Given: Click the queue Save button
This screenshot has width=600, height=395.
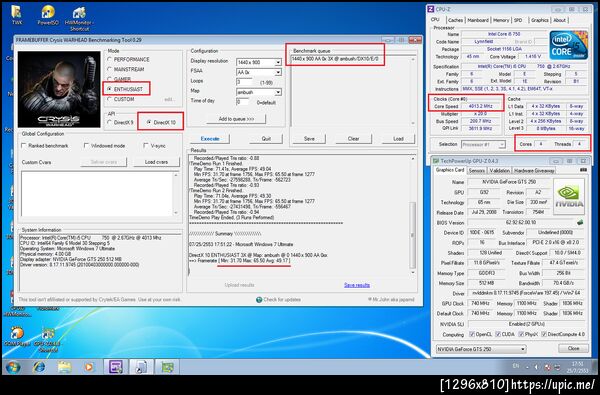Looking at the screenshot, I should tap(309, 139).
